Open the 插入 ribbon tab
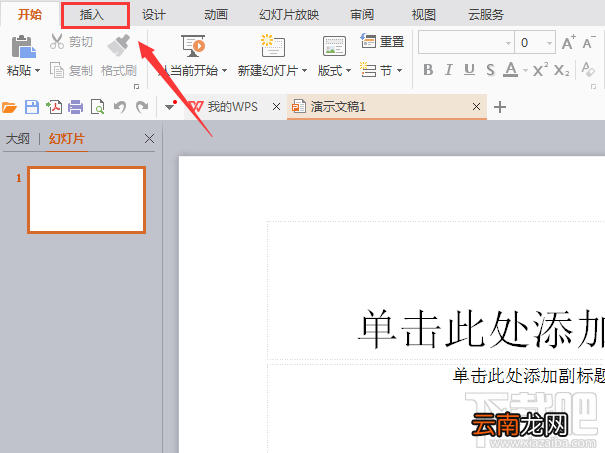This screenshot has height=453, width=605. (x=92, y=15)
